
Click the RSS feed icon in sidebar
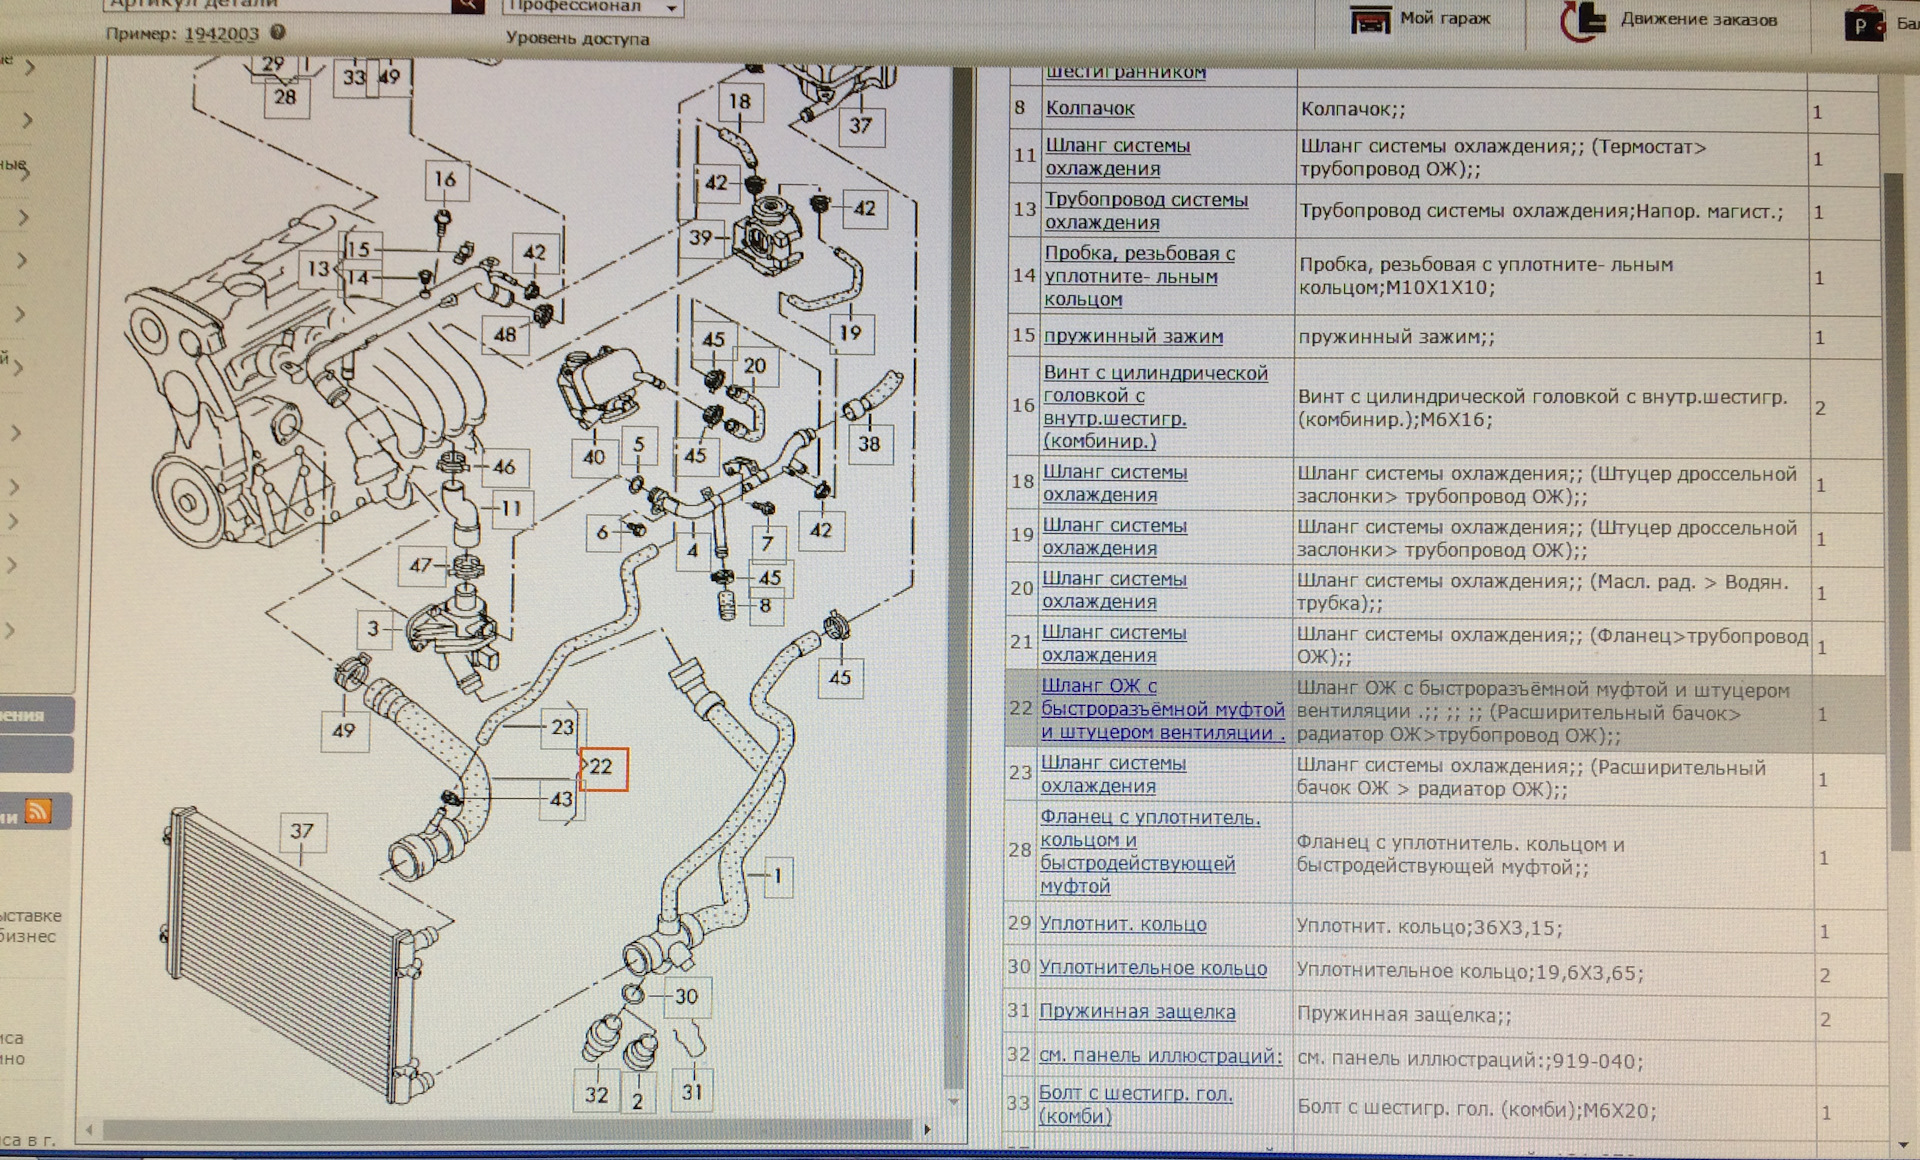coord(38,811)
